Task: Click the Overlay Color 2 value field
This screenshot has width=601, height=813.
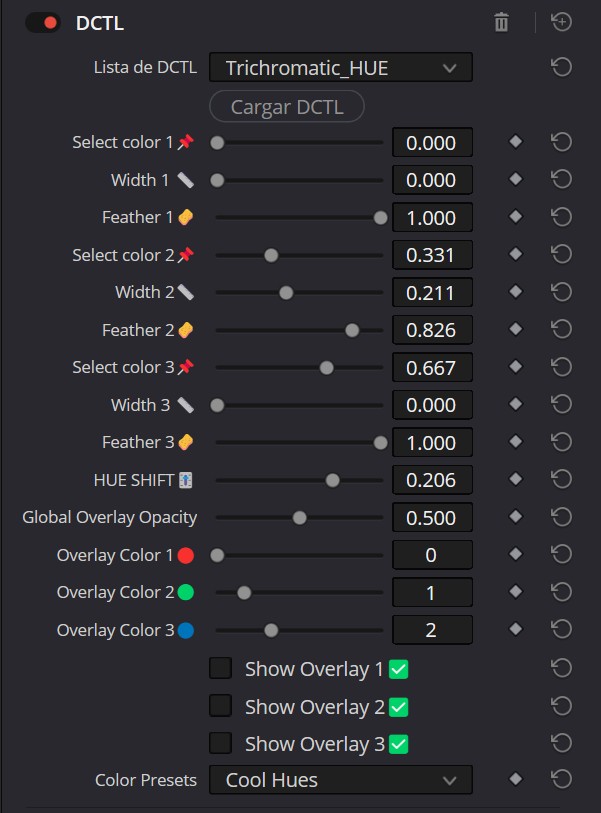Action: tap(431, 593)
